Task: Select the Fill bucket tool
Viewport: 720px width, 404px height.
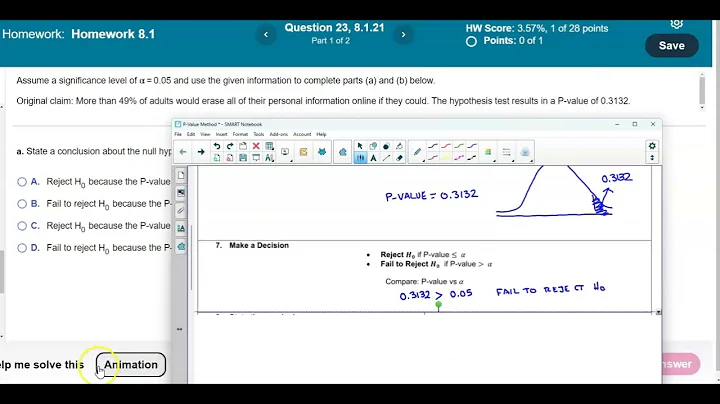Action: (x=399, y=146)
